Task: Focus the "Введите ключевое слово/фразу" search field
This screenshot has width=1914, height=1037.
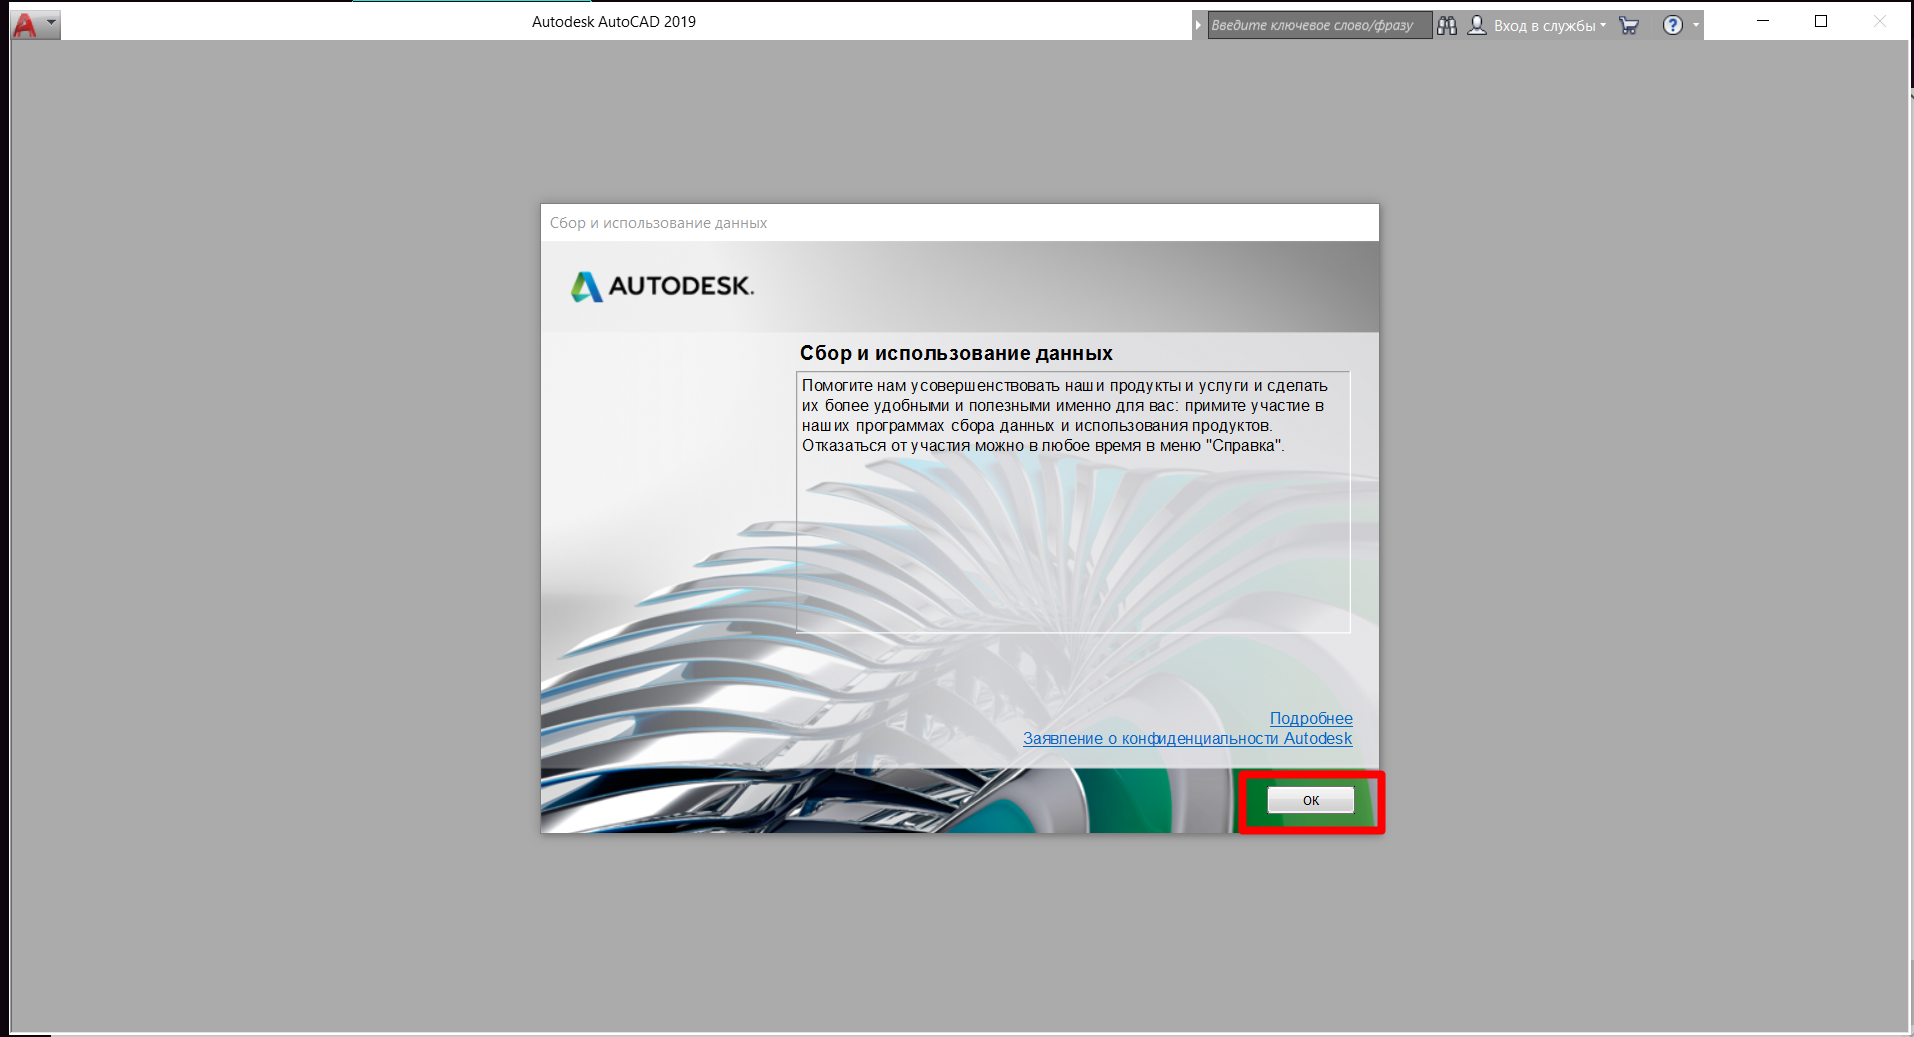Action: point(1319,25)
